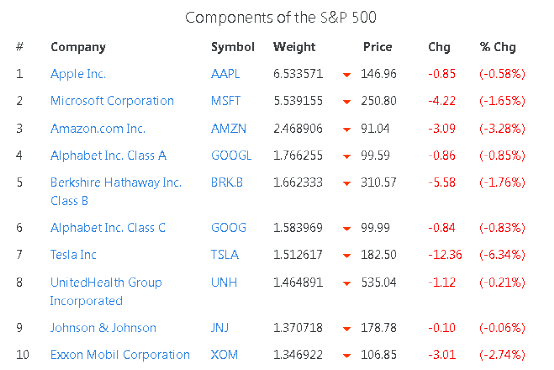554x370 pixels.
Task: Click the Company column header
Action: [78, 47]
